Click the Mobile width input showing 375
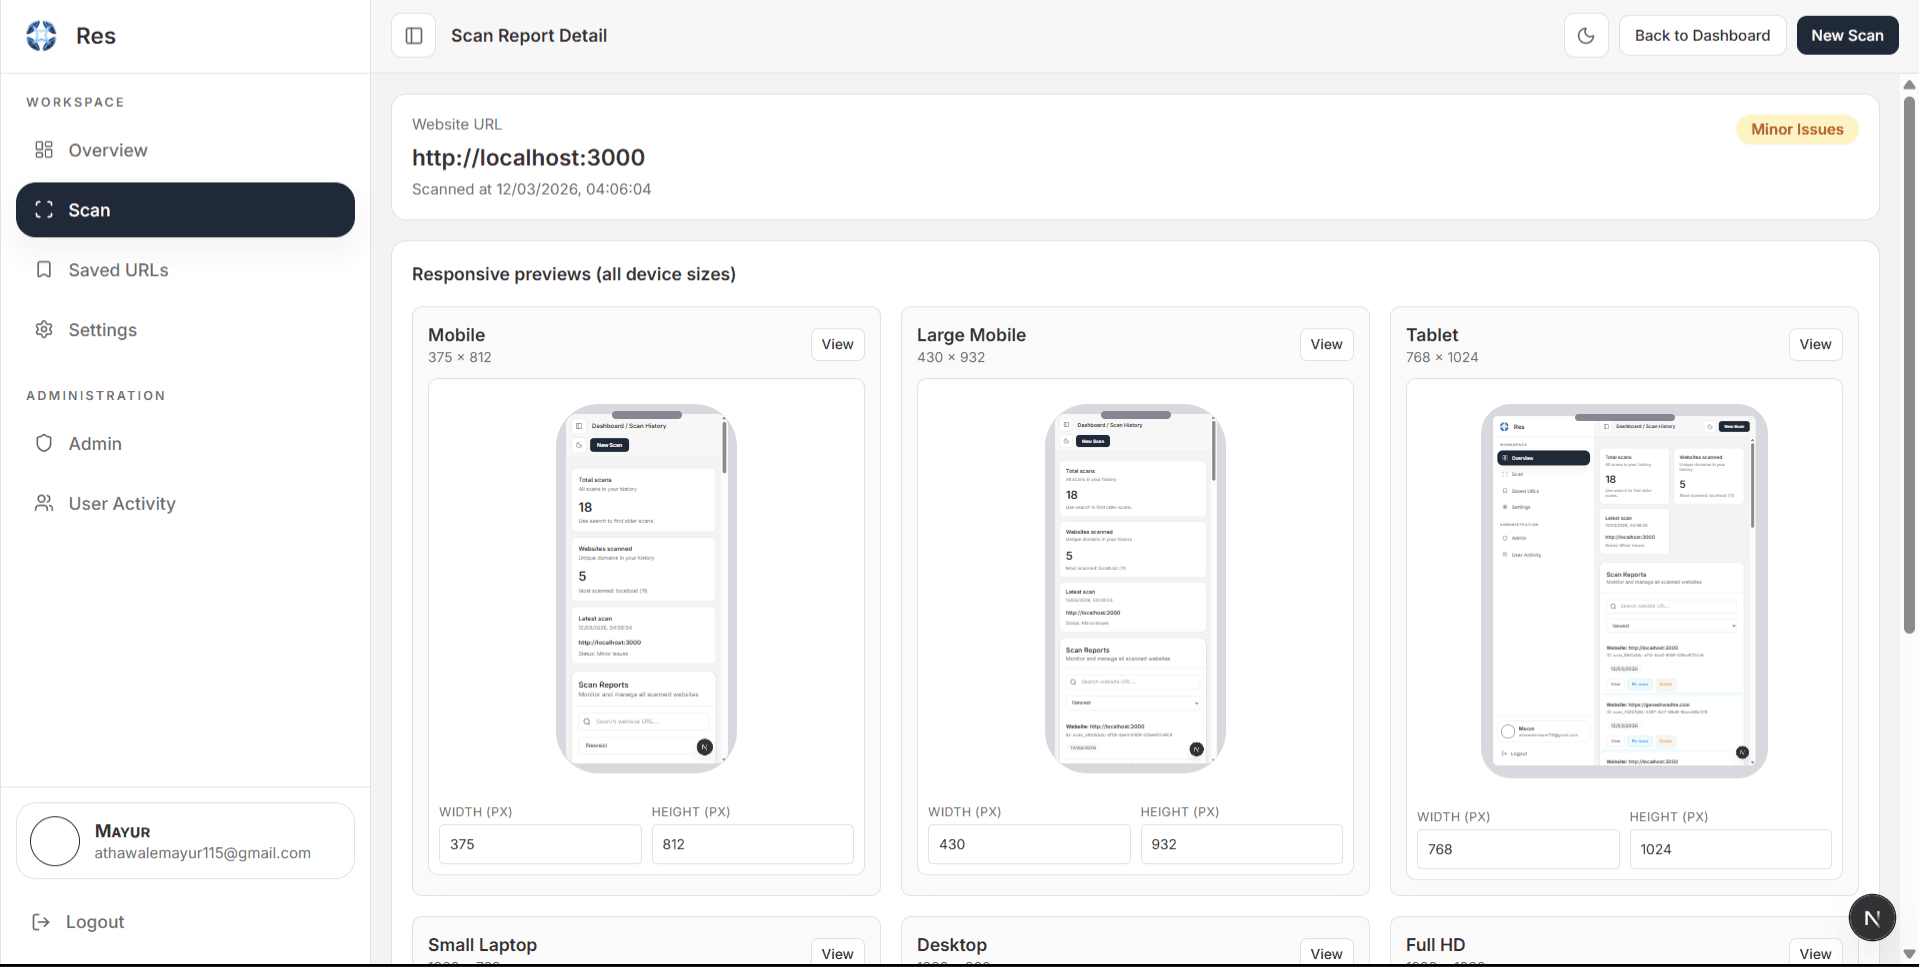 (x=539, y=844)
